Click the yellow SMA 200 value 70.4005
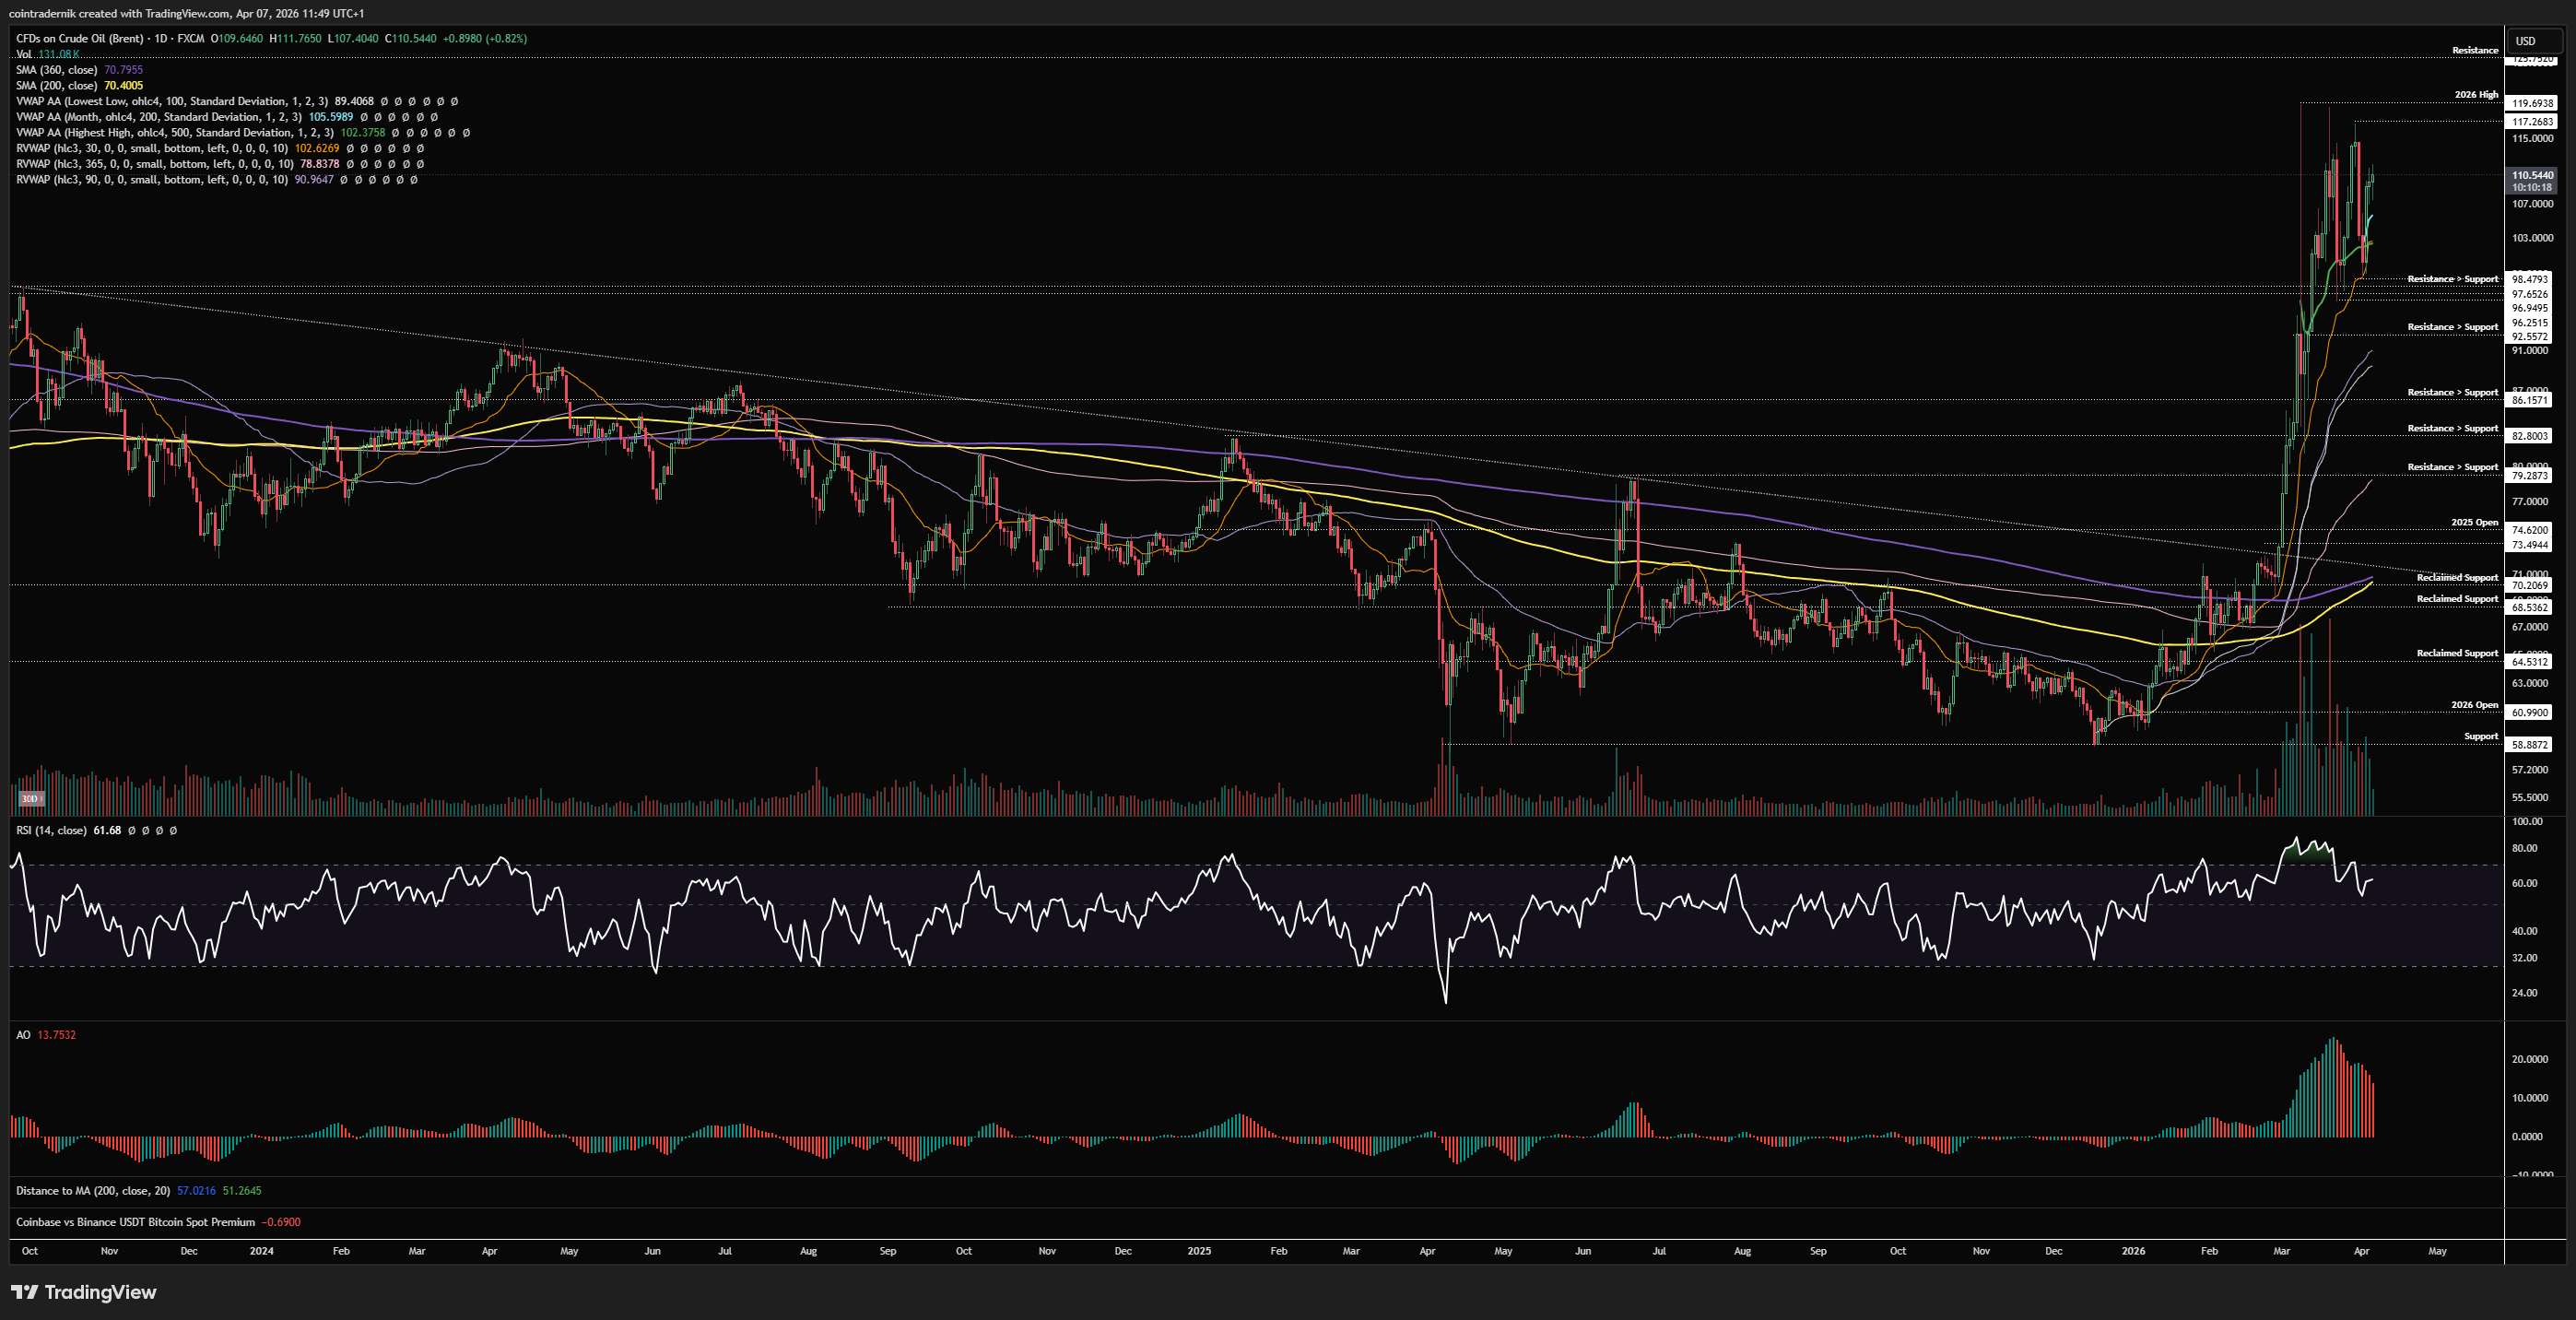Image resolution: width=2576 pixels, height=1320 pixels. point(123,86)
